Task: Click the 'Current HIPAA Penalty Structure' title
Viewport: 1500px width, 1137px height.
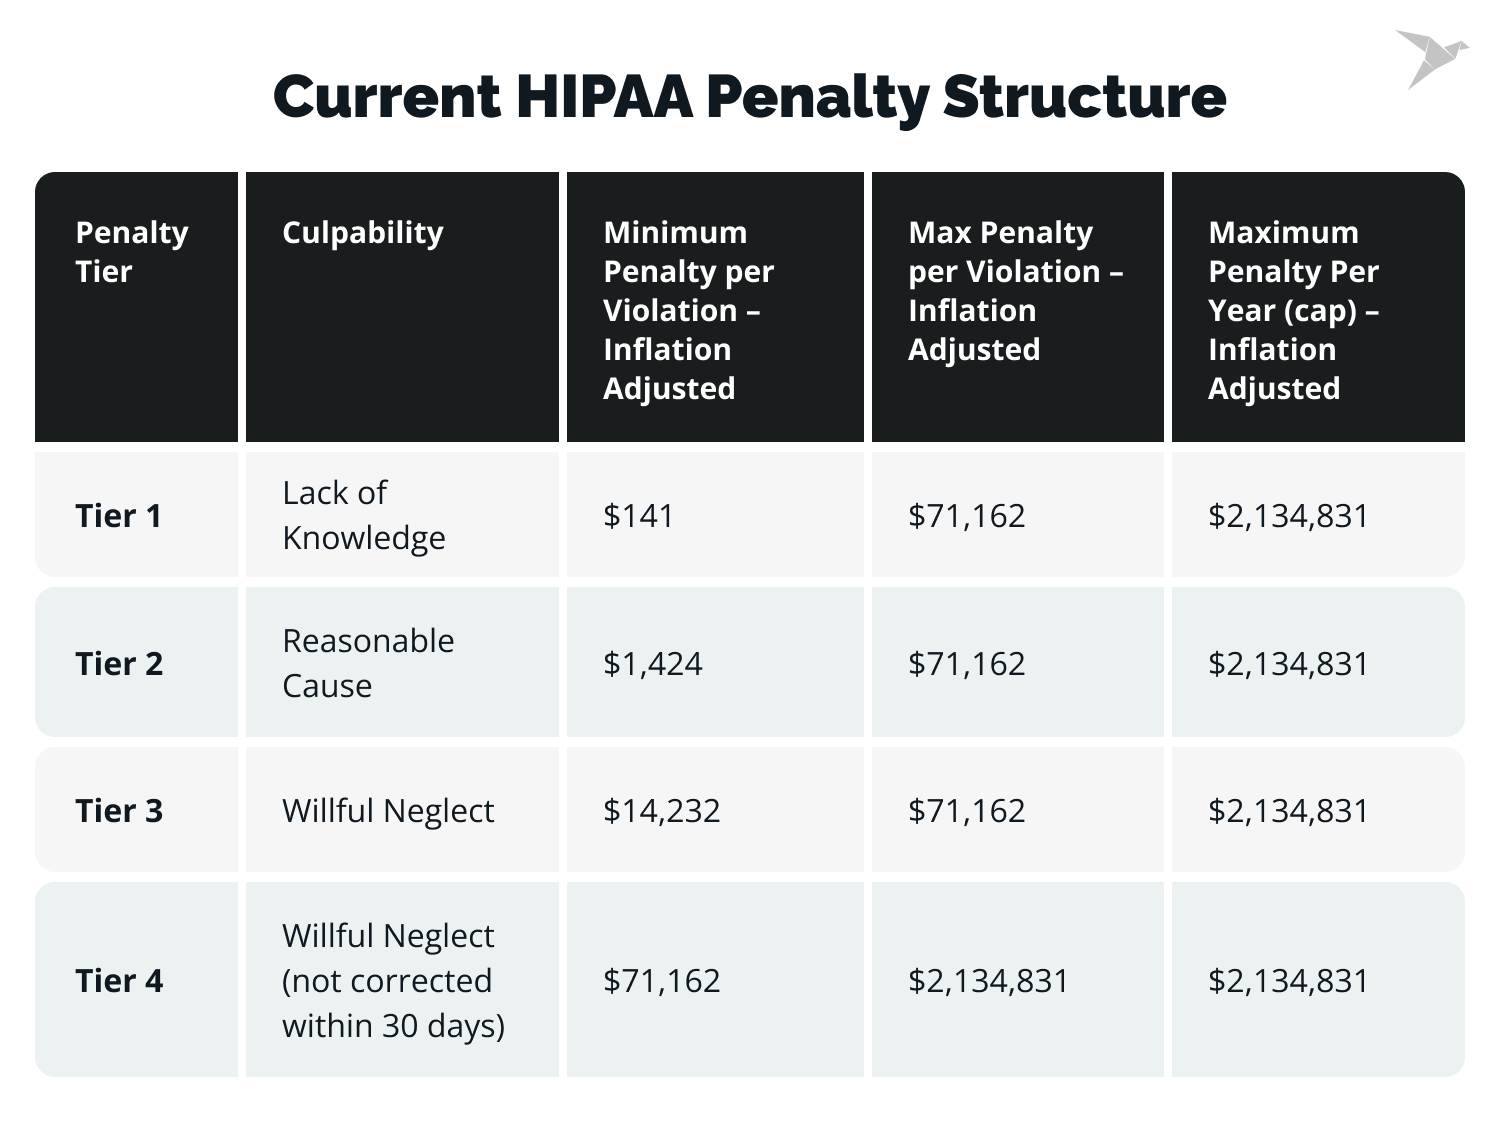Action: tap(749, 97)
